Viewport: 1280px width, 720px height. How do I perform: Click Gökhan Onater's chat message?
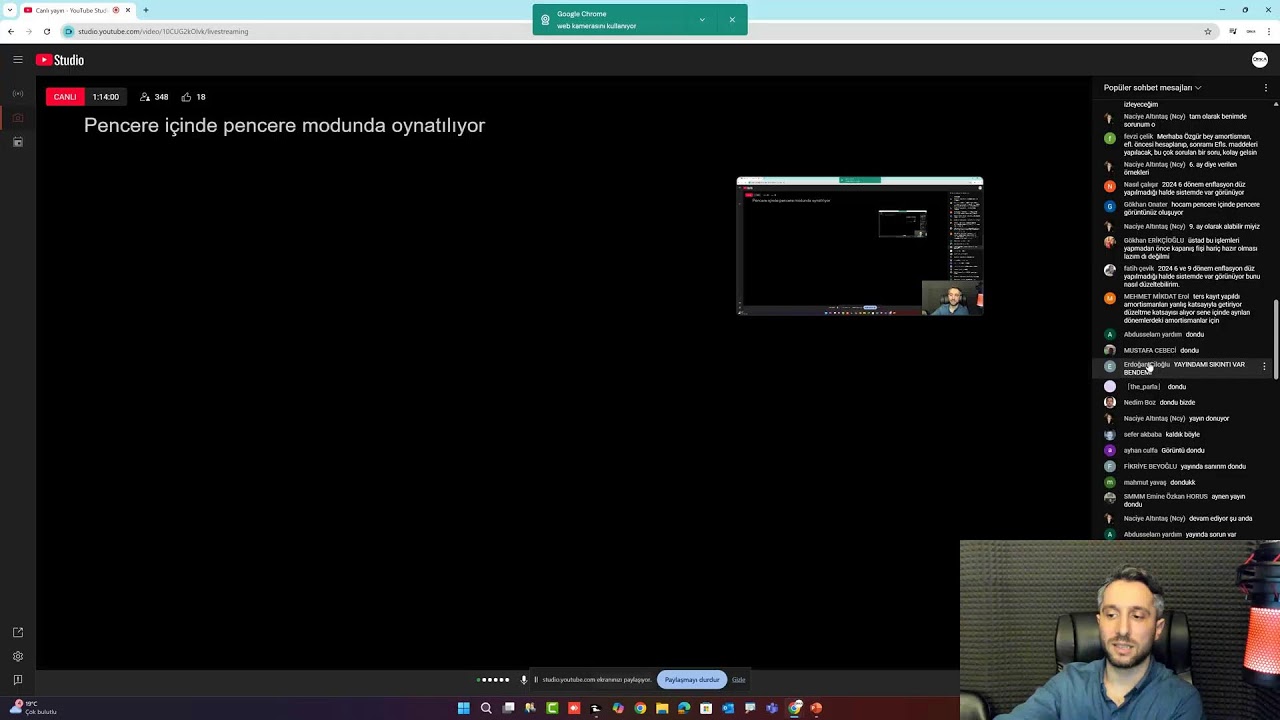(1183, 208)
